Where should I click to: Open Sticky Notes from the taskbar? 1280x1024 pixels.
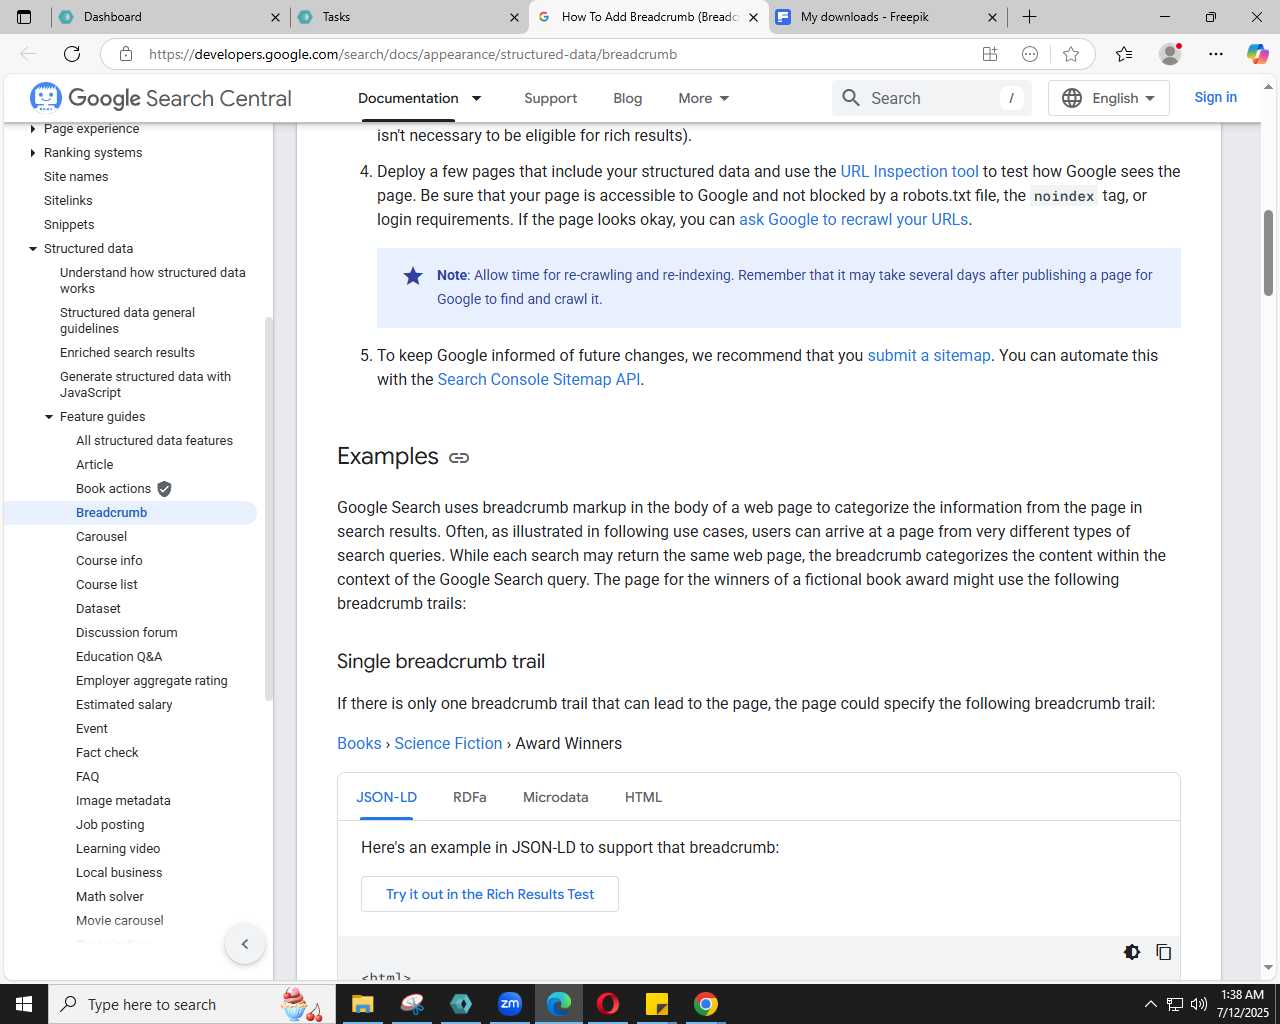pos(657,1004)
